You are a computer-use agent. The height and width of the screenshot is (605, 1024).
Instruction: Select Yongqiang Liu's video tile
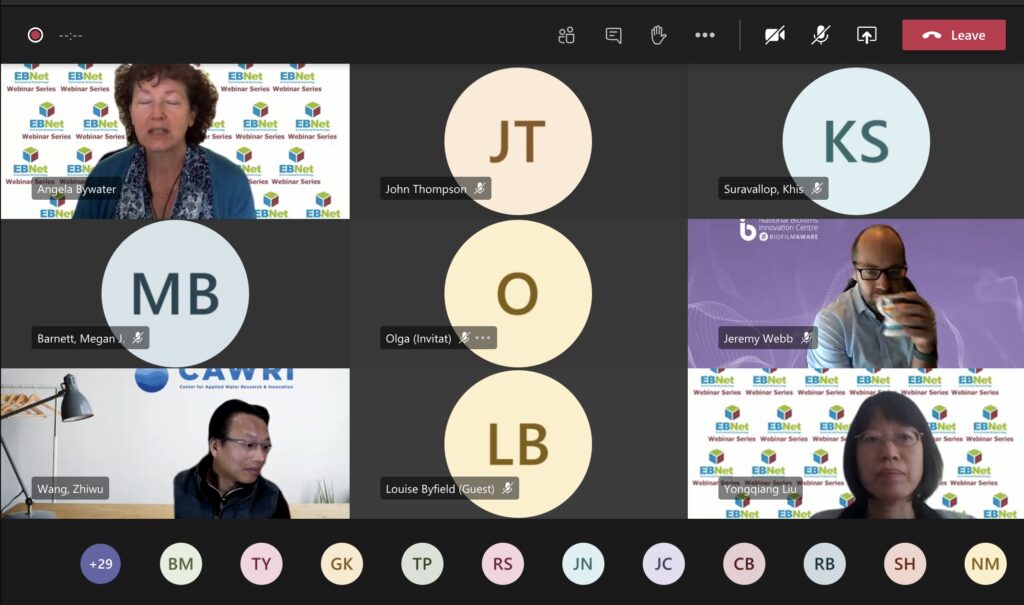tap(856, 444)
